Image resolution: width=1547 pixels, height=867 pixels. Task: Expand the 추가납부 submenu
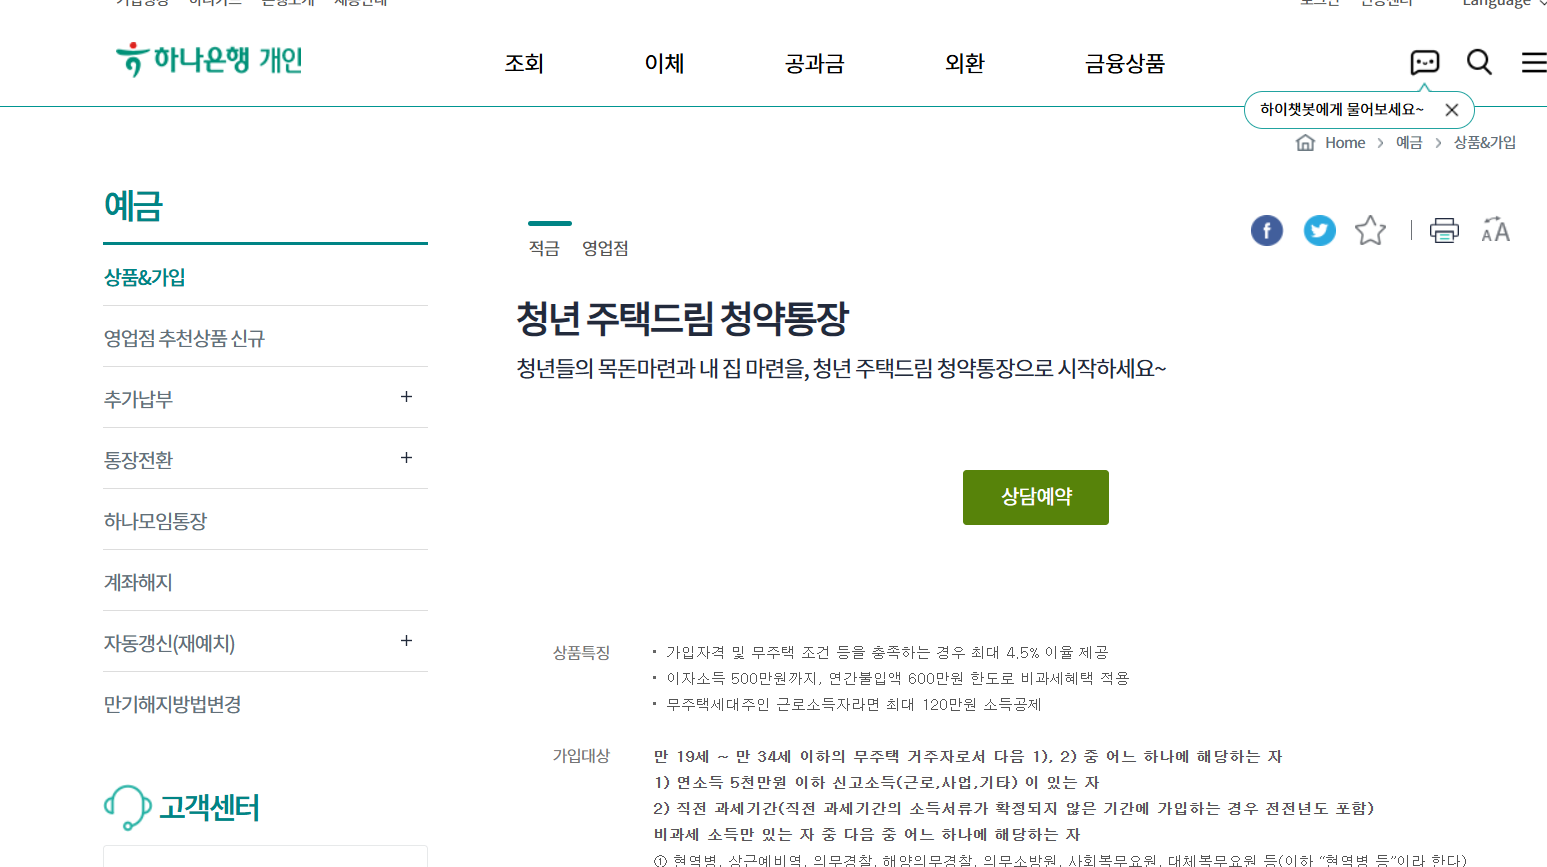(x=406, y=397)
